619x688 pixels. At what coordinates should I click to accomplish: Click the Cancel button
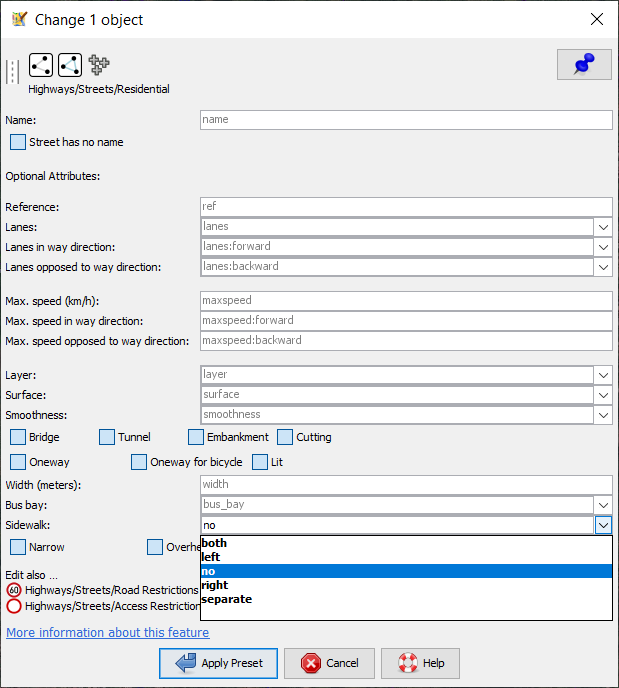(x=329, y=663)
